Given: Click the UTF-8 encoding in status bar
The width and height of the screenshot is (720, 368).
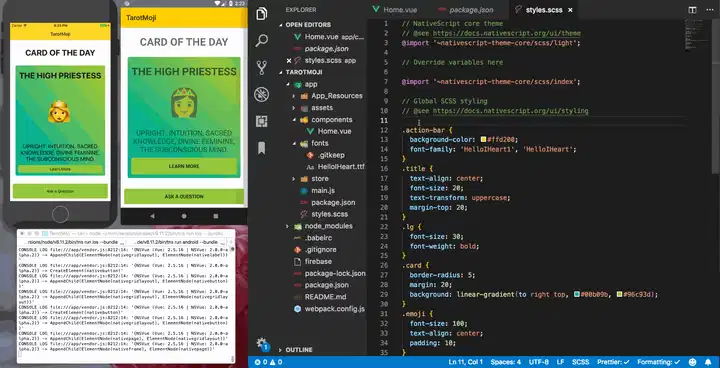Looking at the screenshot, I should [x=539, y=362].
